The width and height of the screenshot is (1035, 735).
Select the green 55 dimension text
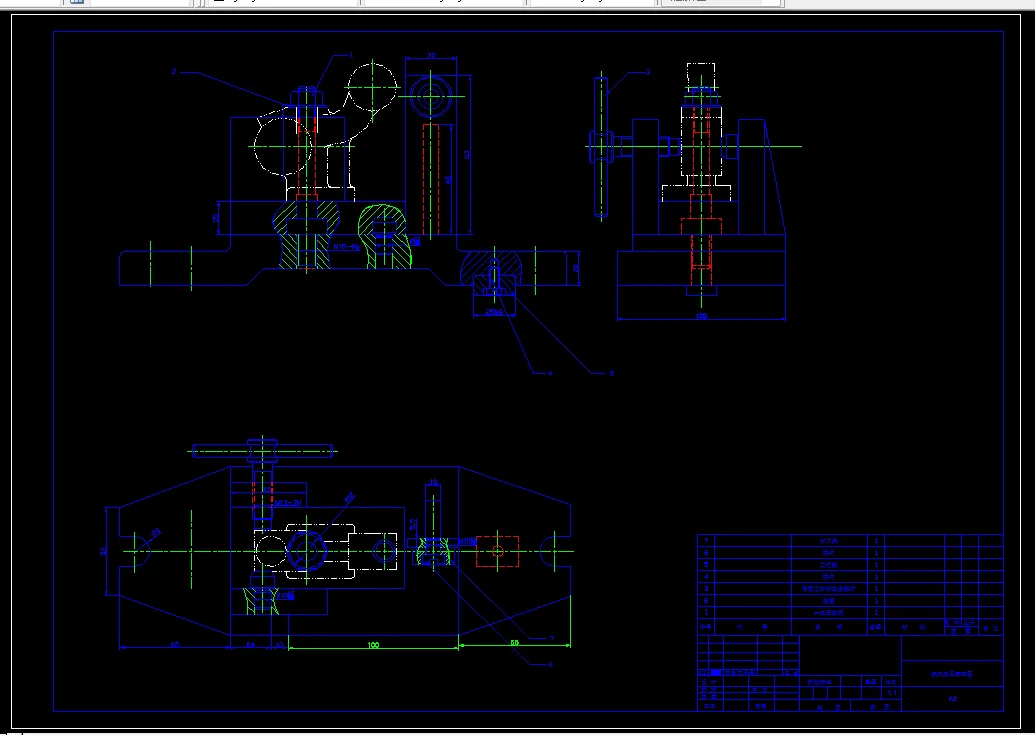click(x=515, y=642)
